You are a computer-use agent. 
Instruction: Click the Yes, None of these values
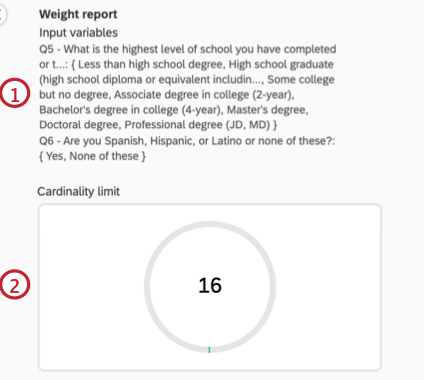(x=92, y=156)
